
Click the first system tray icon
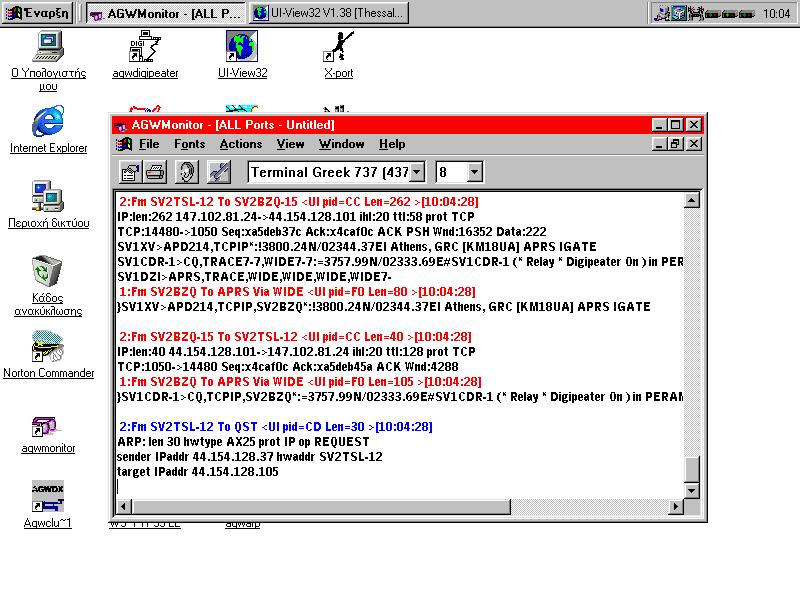pyautogui.click(x=662, y=13)
